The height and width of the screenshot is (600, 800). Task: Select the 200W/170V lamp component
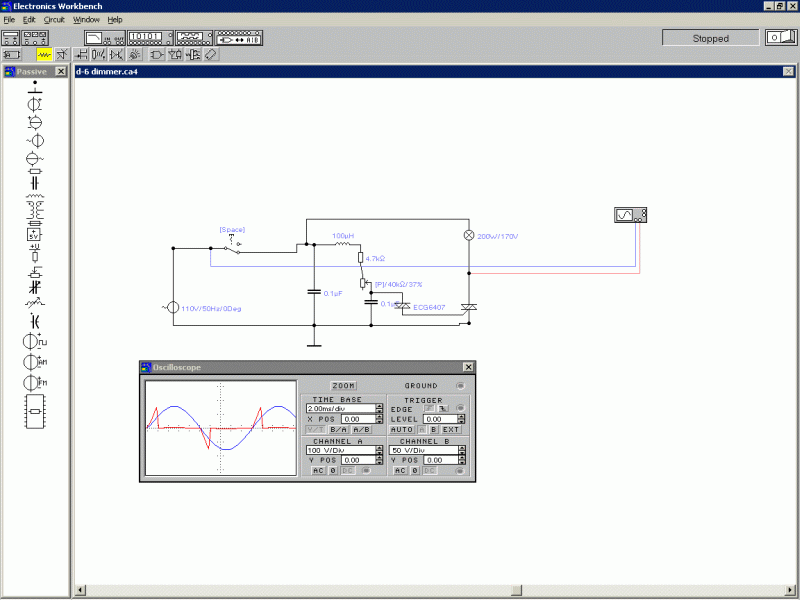coord(468,235)
